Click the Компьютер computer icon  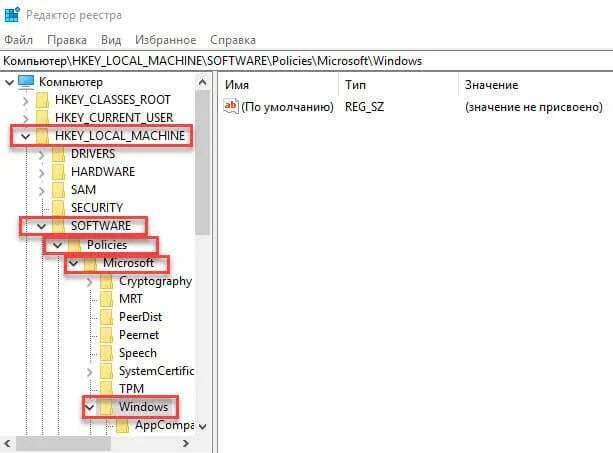(x=26, y=82)
